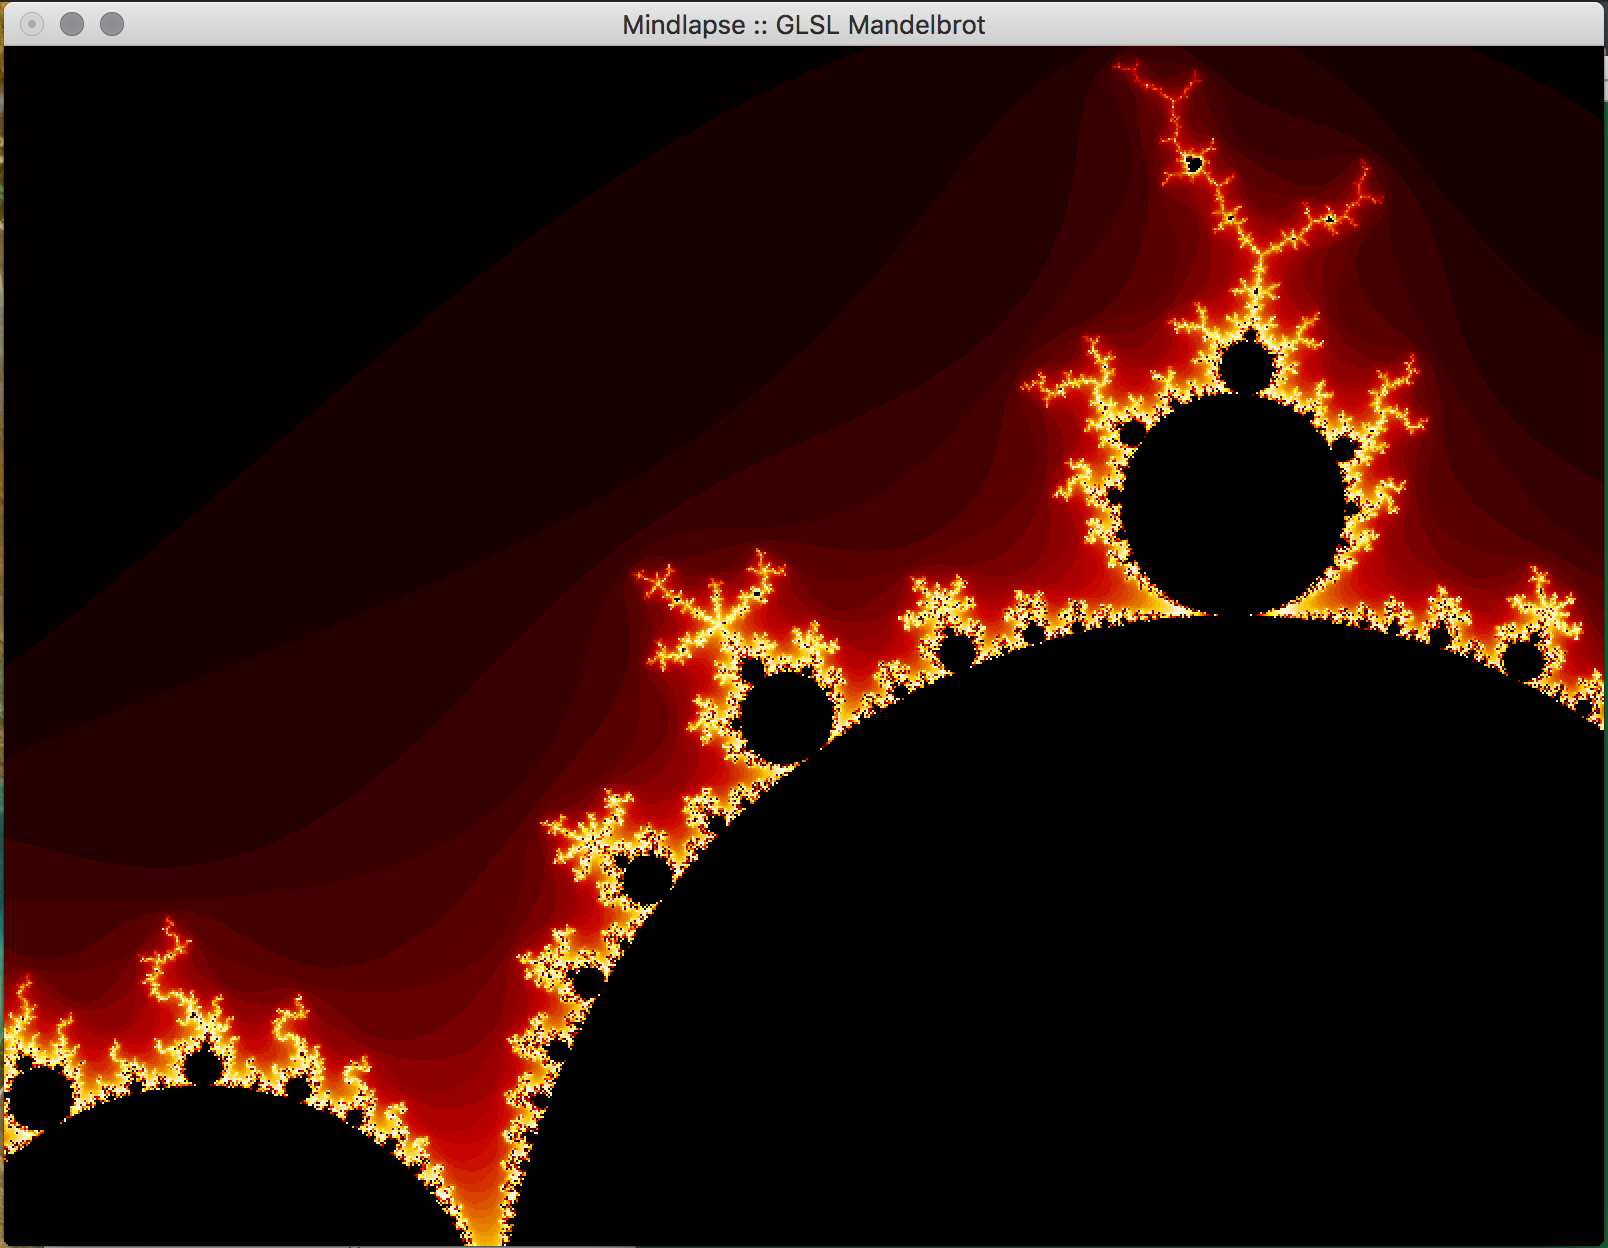Viewport: 1608px width, 1248px height.
Task: Click the largest round black bulb at upper right
Action: coord(1232,500)
